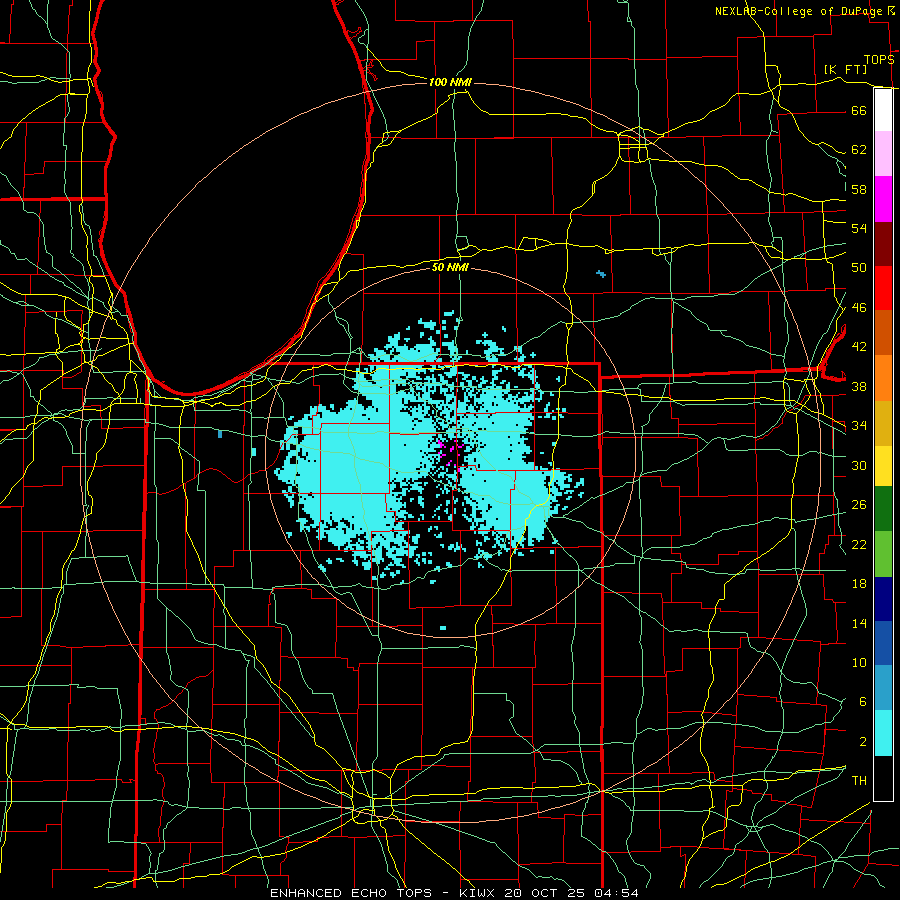Click the K FT units label

pos(845,69)
